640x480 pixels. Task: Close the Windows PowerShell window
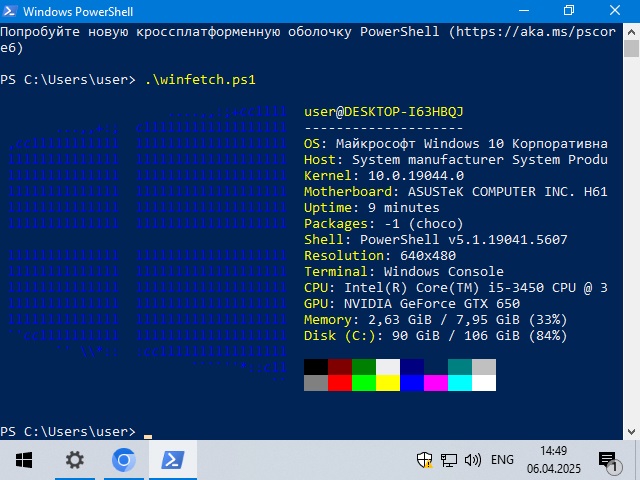(x=615, y=11)
